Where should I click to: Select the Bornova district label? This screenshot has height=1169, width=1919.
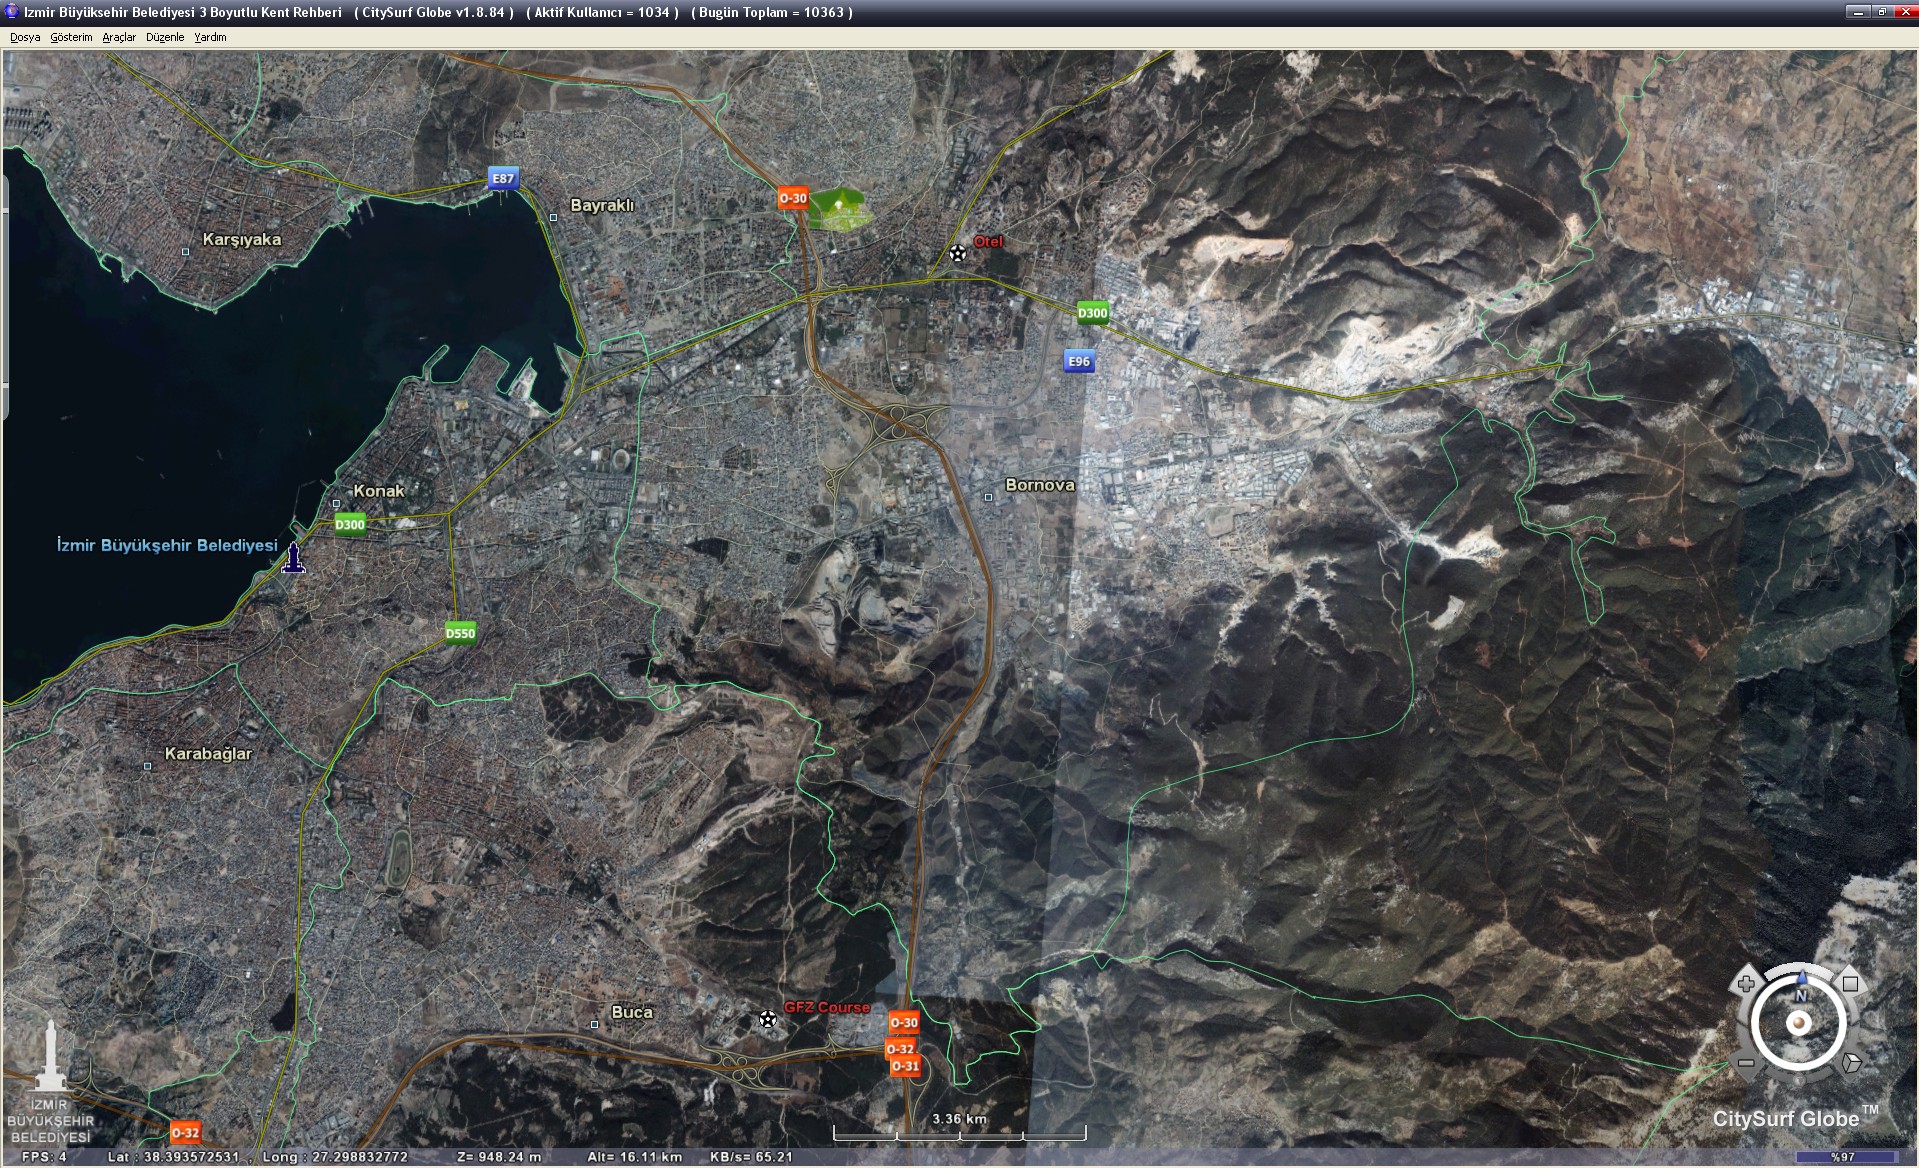[1040, 485]
